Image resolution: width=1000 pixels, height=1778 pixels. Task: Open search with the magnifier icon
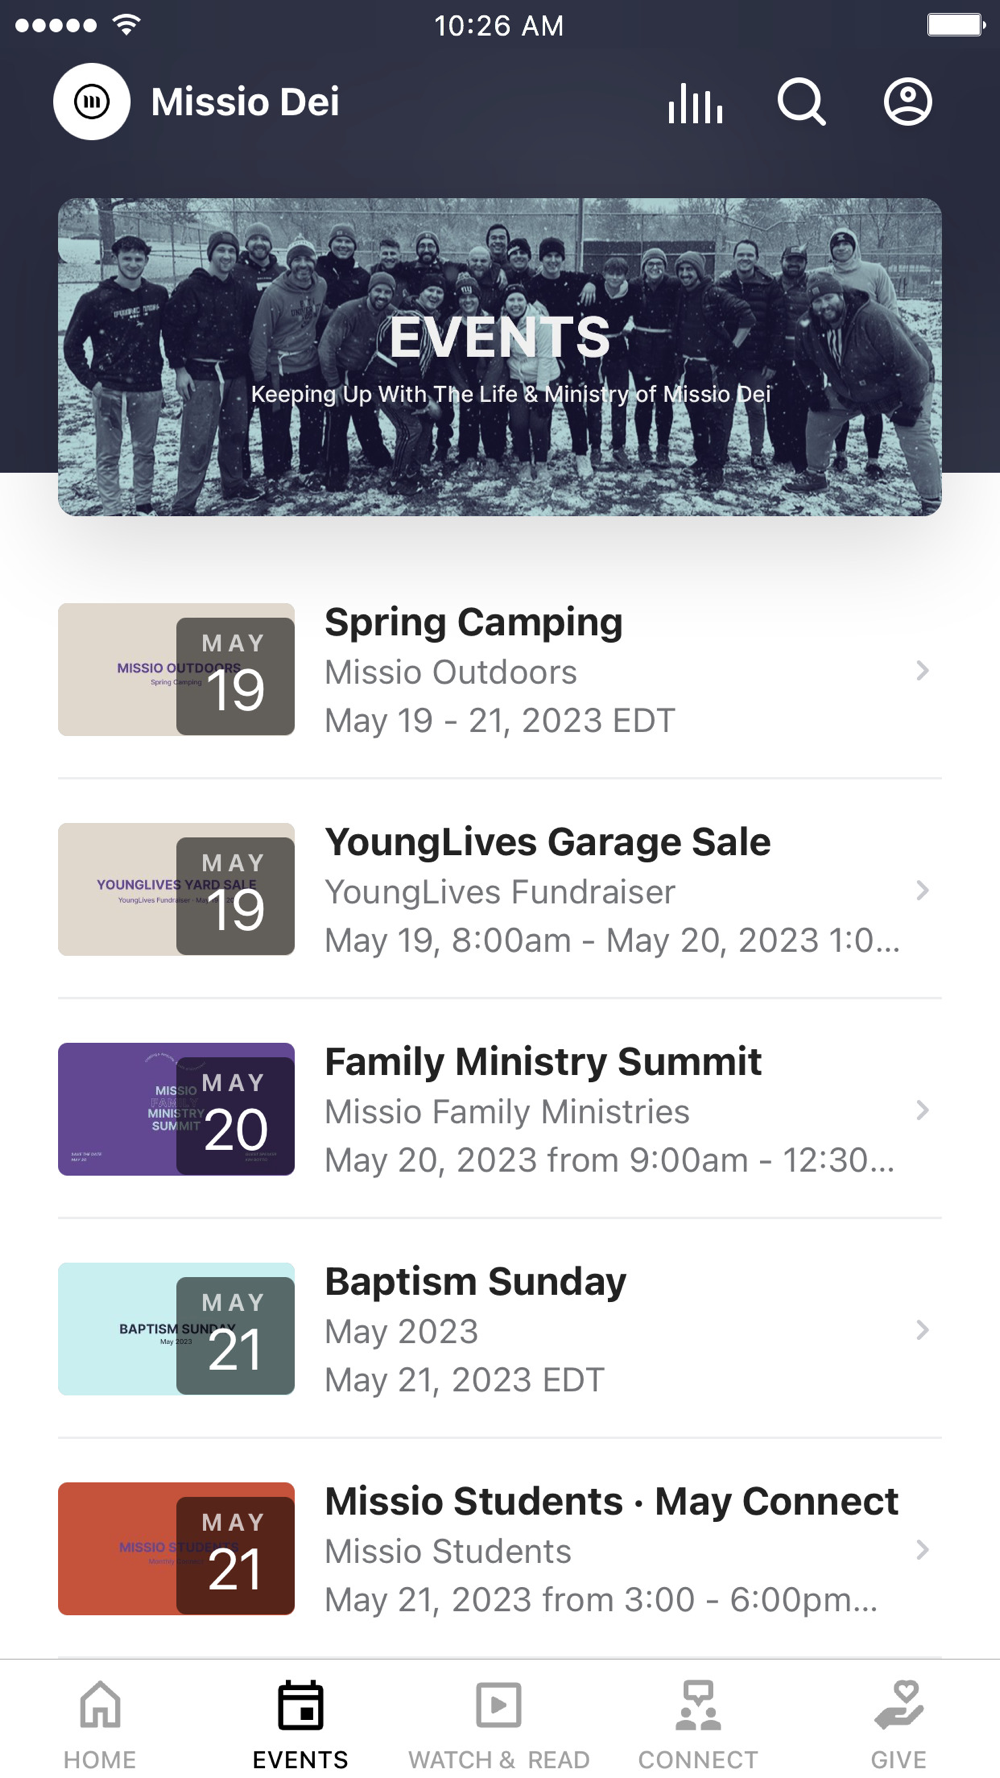point(801,102)
